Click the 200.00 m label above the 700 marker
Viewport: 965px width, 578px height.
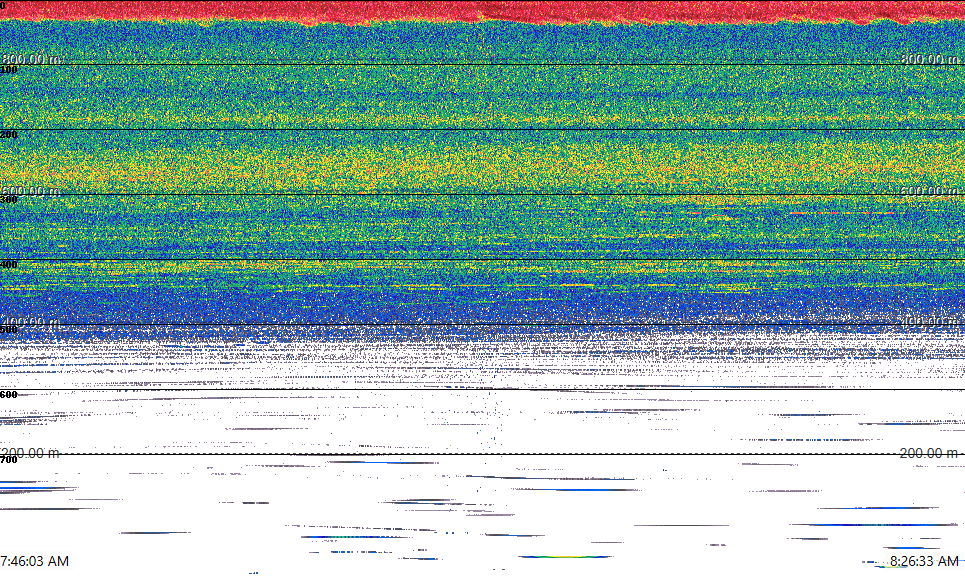31,453
